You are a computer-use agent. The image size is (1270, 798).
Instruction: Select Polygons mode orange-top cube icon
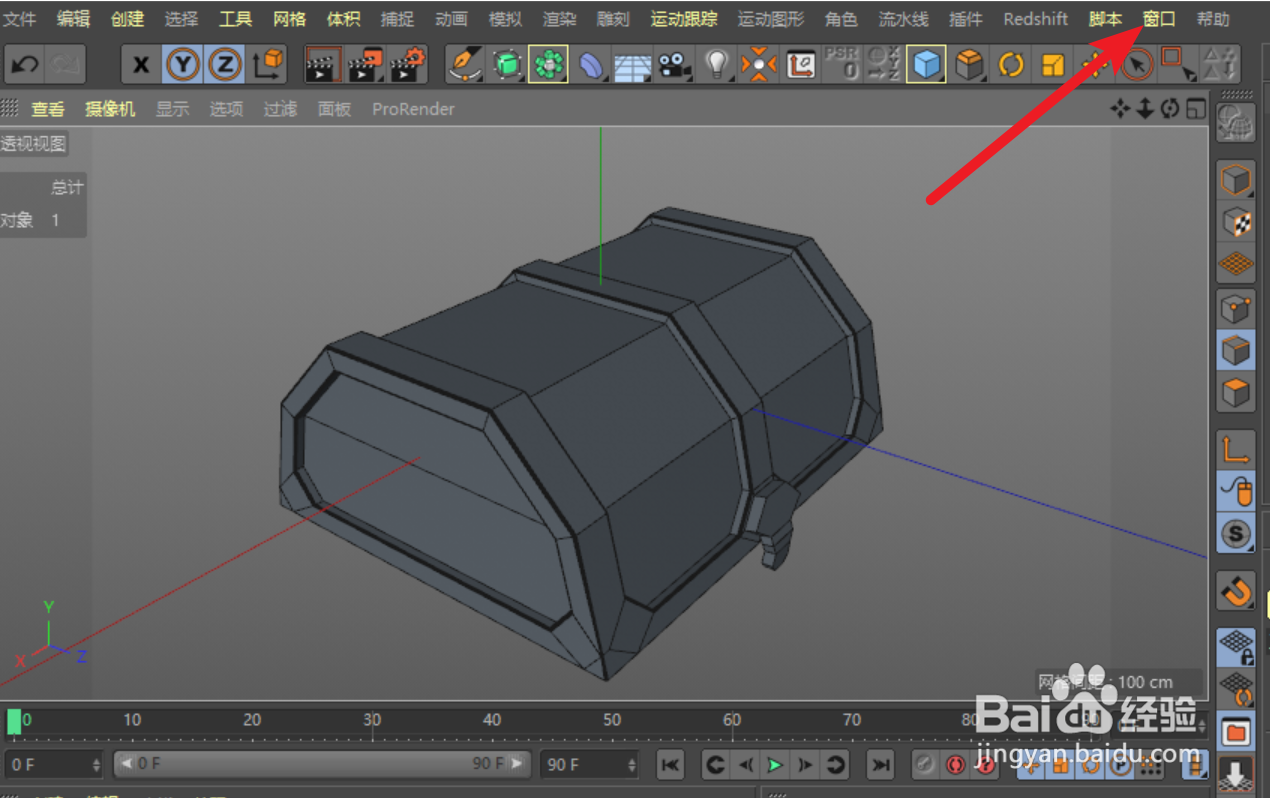coord(1236,393)
